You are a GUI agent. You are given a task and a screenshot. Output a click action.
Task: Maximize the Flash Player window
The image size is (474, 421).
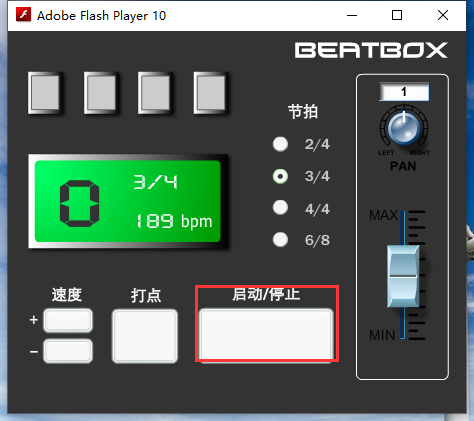pyautogui.click(x=397, y=15)
